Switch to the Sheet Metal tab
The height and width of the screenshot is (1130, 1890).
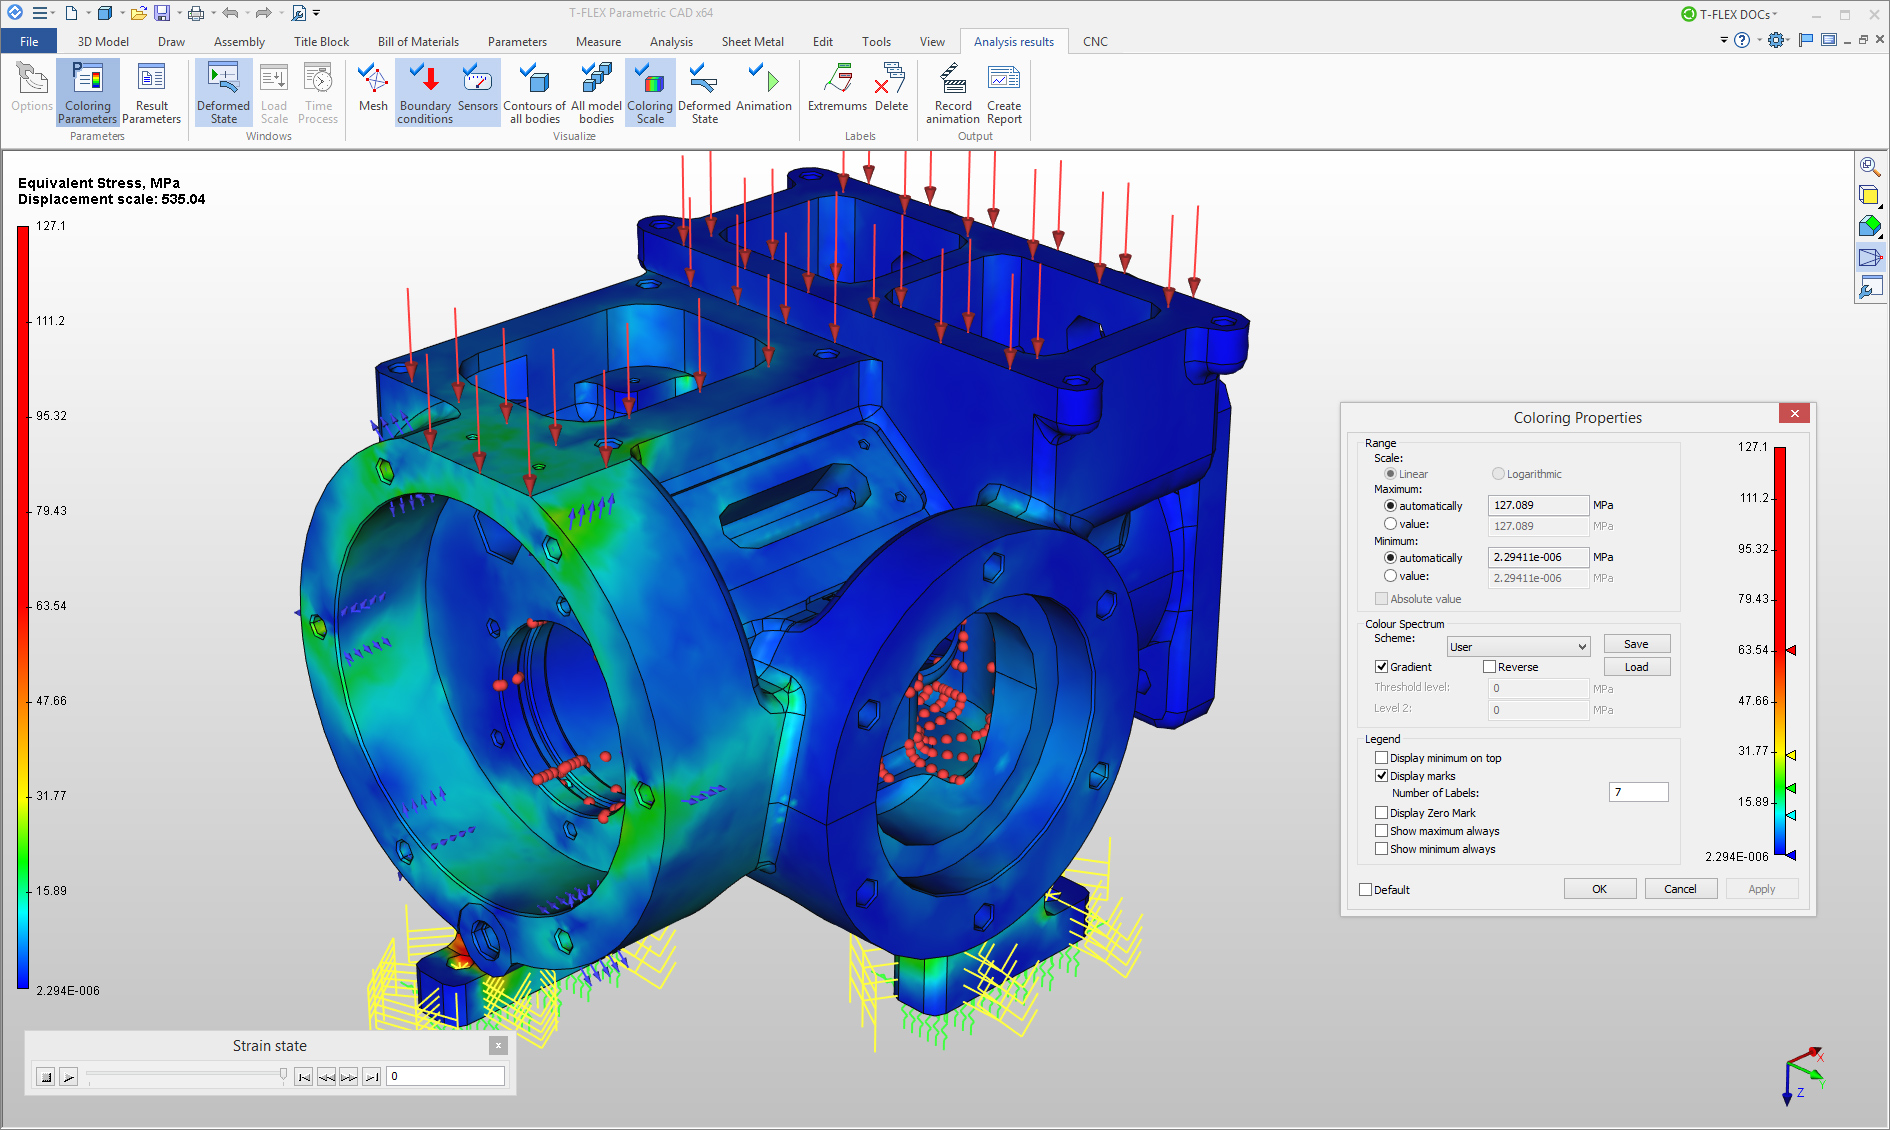coord(752,41)
